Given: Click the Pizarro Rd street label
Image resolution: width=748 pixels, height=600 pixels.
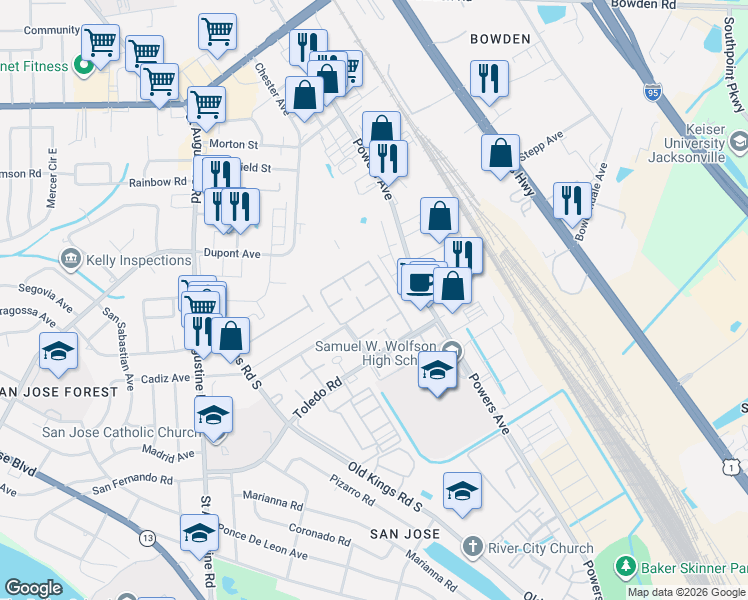Looking at the screenshot, I should [352, 490].
